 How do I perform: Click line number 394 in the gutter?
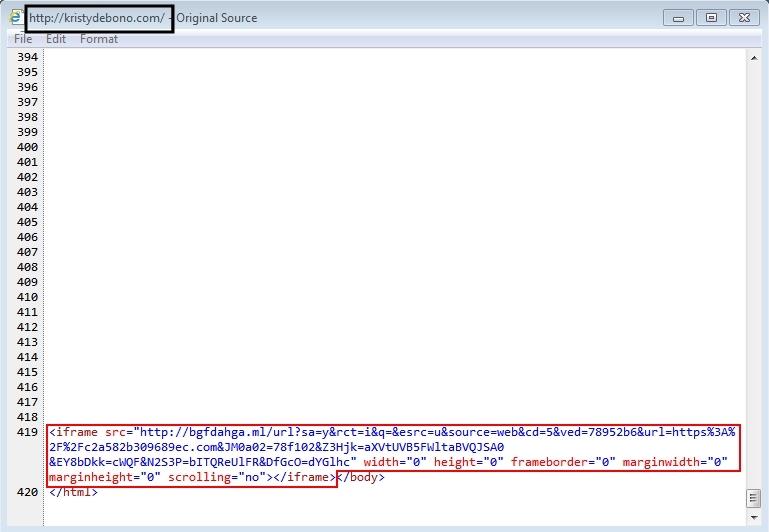pyautogui.click(x=28, y=57)
